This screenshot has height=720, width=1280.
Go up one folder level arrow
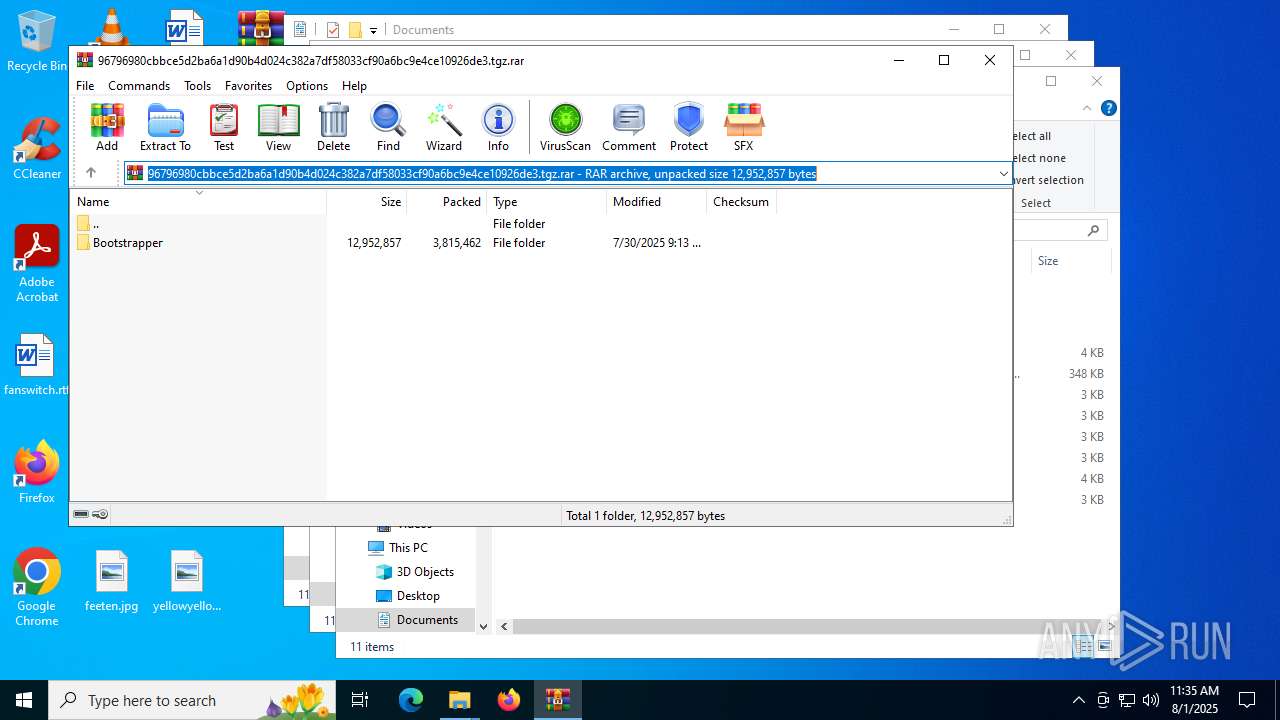click(x=91, y=173)
